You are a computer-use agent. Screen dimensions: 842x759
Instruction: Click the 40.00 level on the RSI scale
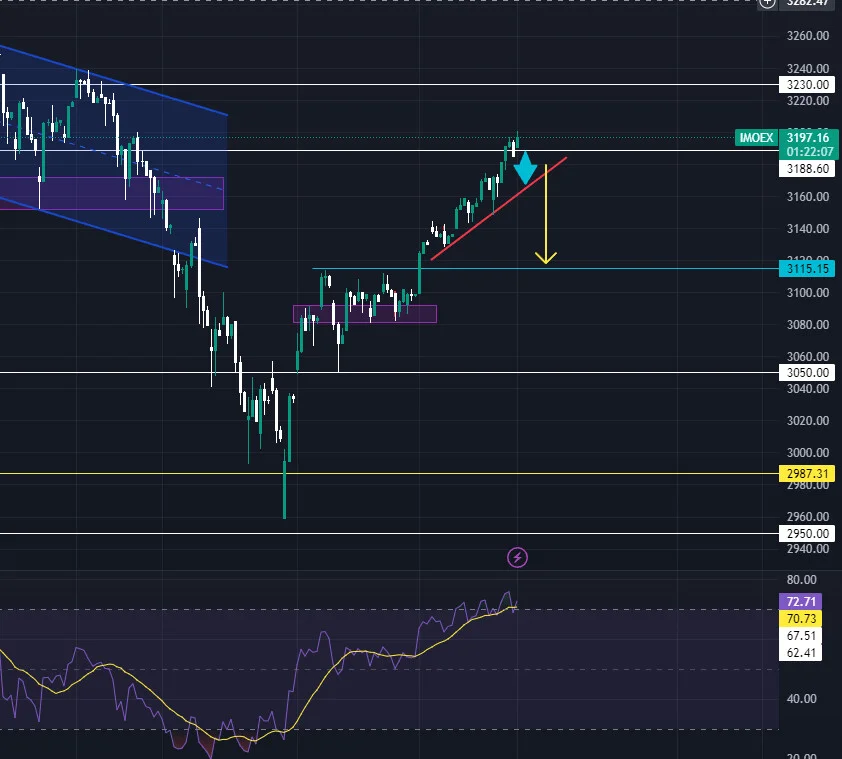(x=801, y=699)
